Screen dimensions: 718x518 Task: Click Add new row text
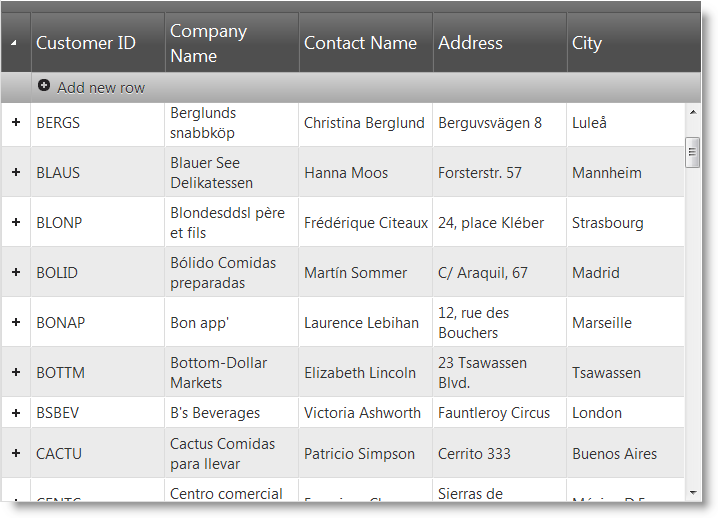(101, 88)
